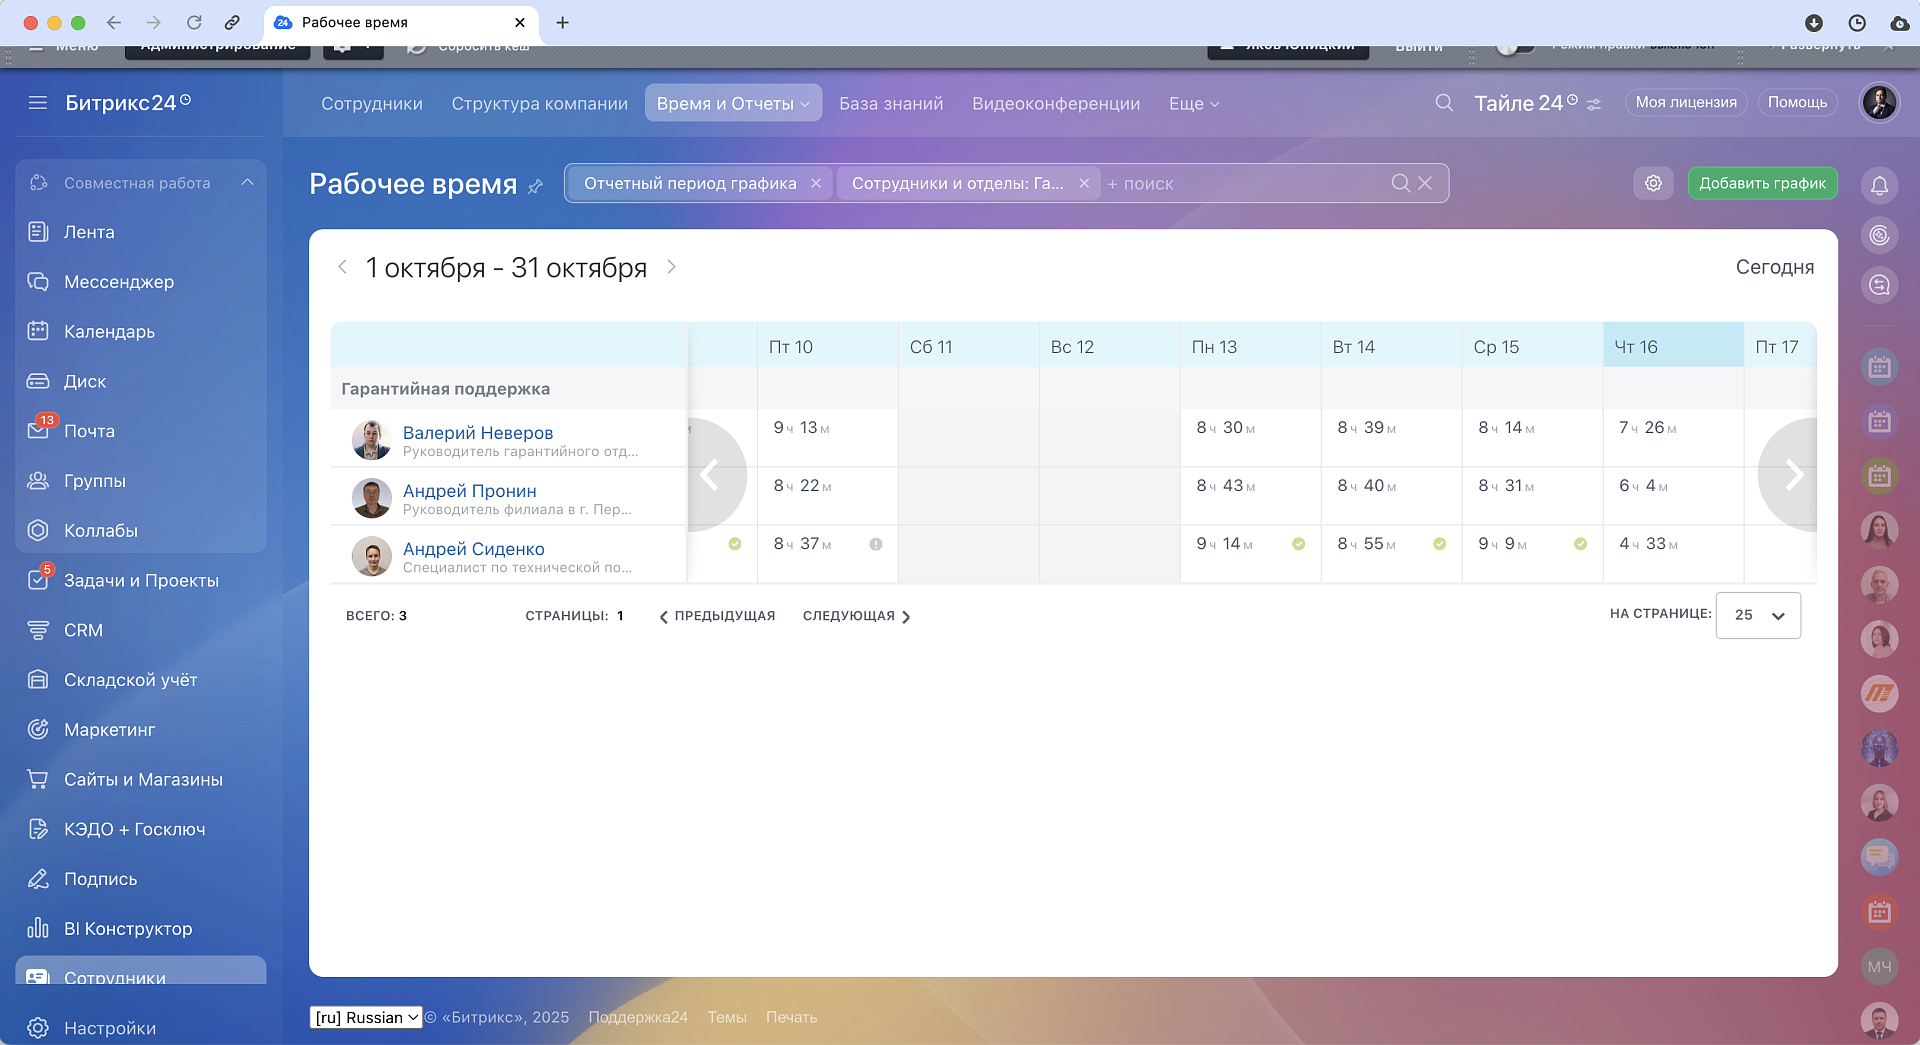
Task: Change rows per page dropdown showing 25
Action: (1758, 615)
